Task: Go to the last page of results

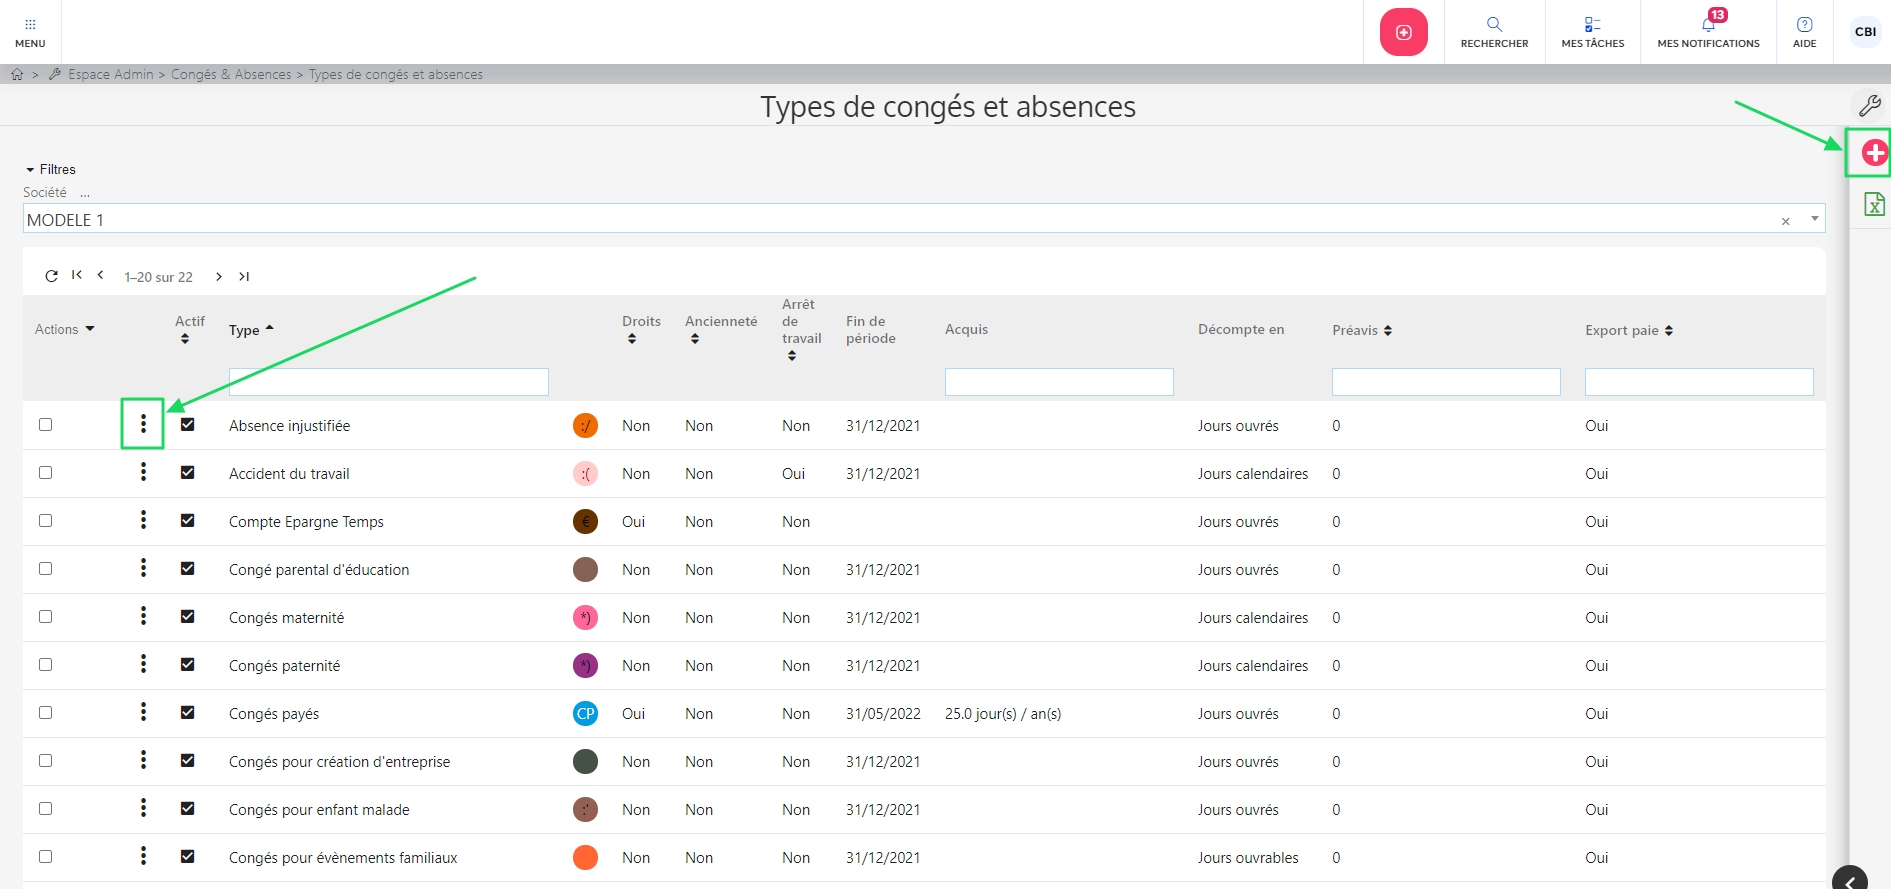Action: [x=244, y=276]
